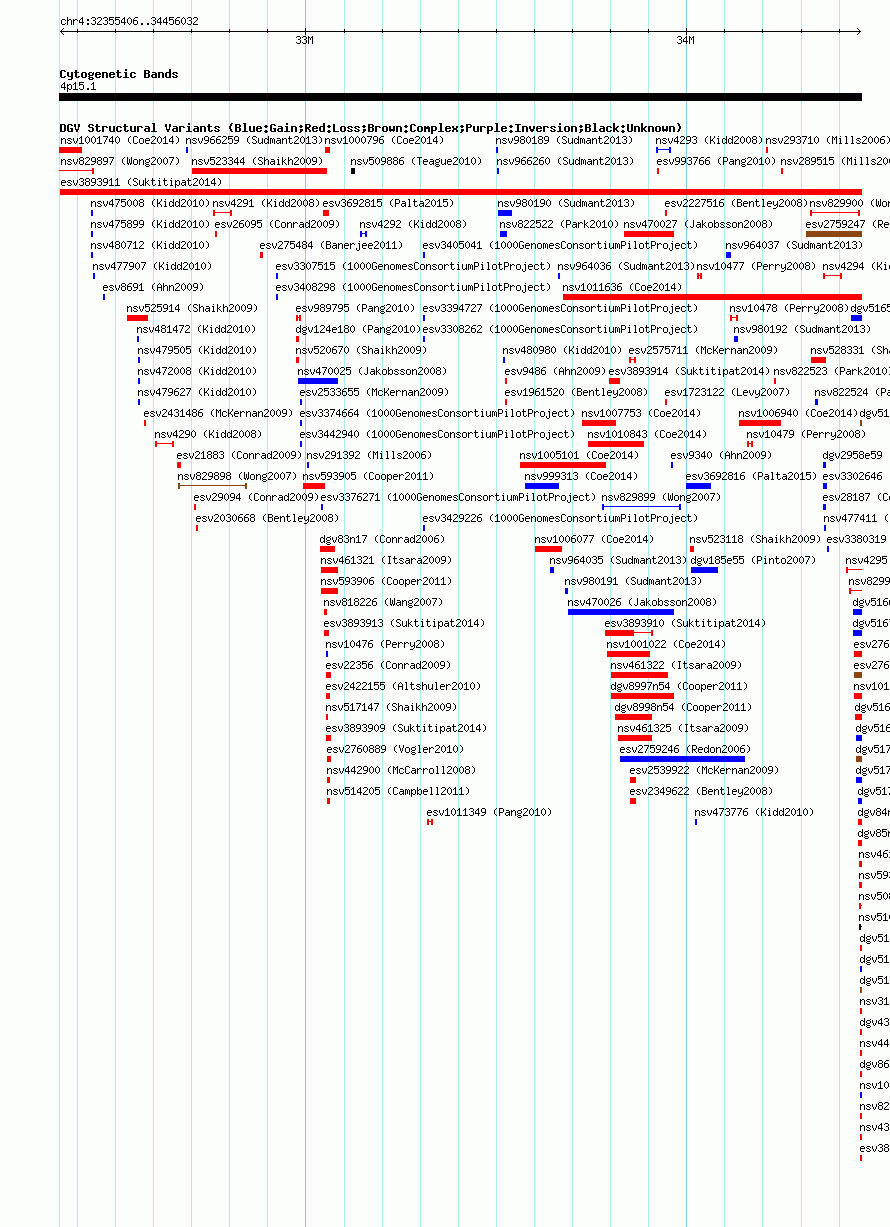Click esv2030668 (Bentley2008) label
The image size is (890, 1227).
(267, 518)
